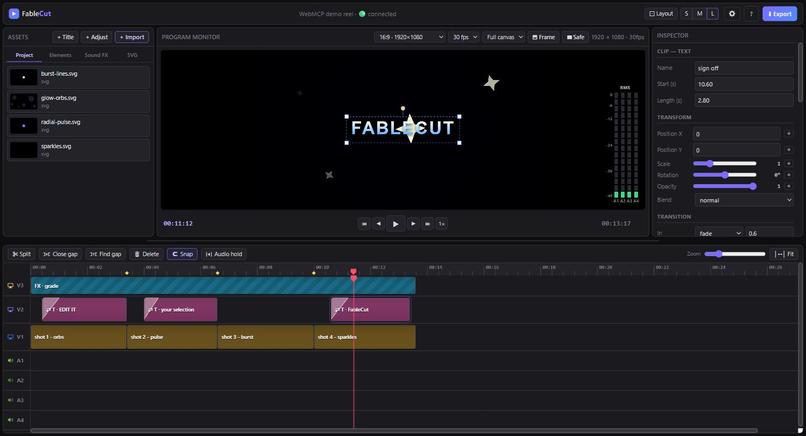Toggle Audio hold

tap(224, 254)
